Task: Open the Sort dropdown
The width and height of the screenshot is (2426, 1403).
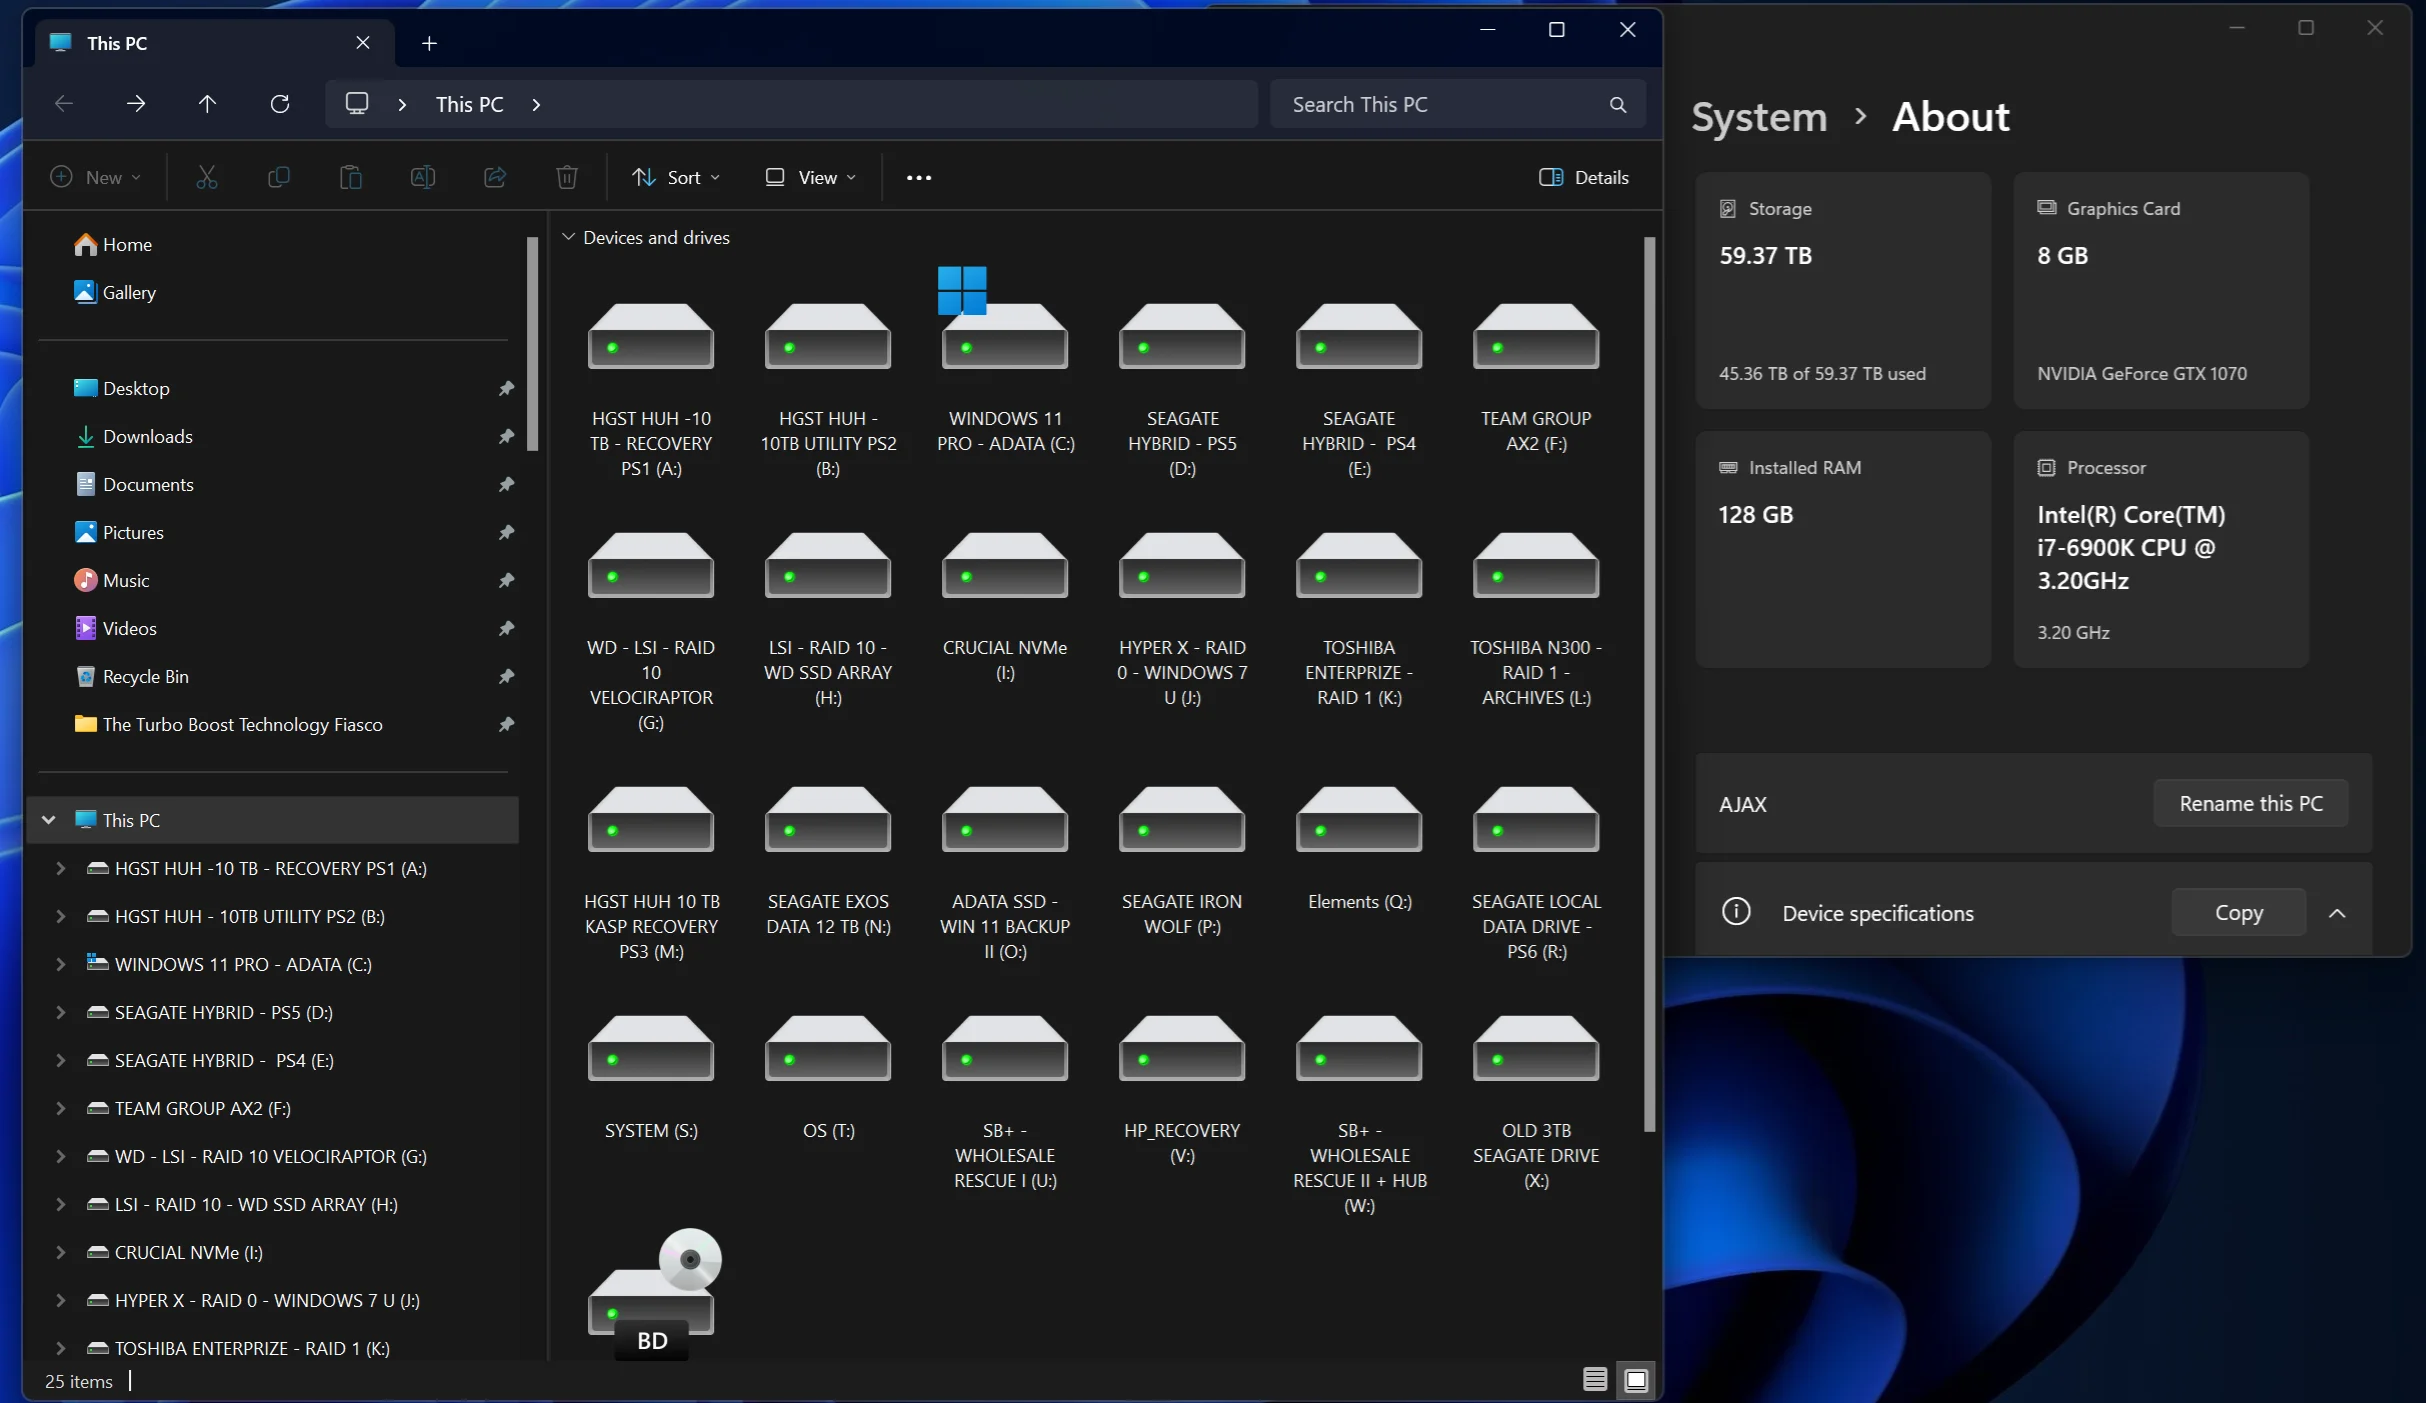Action: click(676, 177)
